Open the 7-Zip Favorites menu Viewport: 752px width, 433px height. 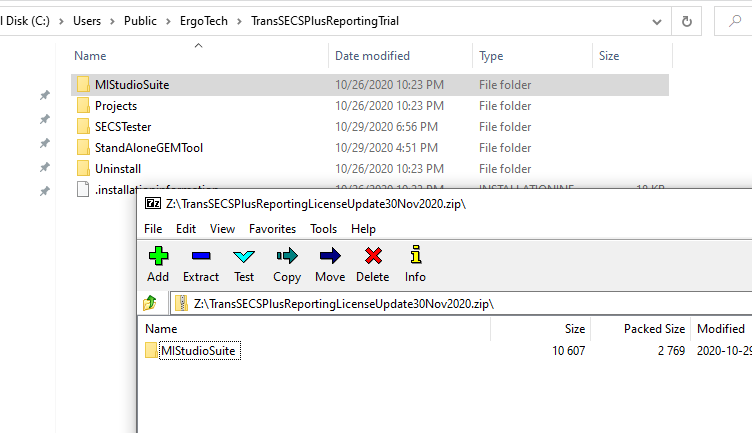coord(272,229)
